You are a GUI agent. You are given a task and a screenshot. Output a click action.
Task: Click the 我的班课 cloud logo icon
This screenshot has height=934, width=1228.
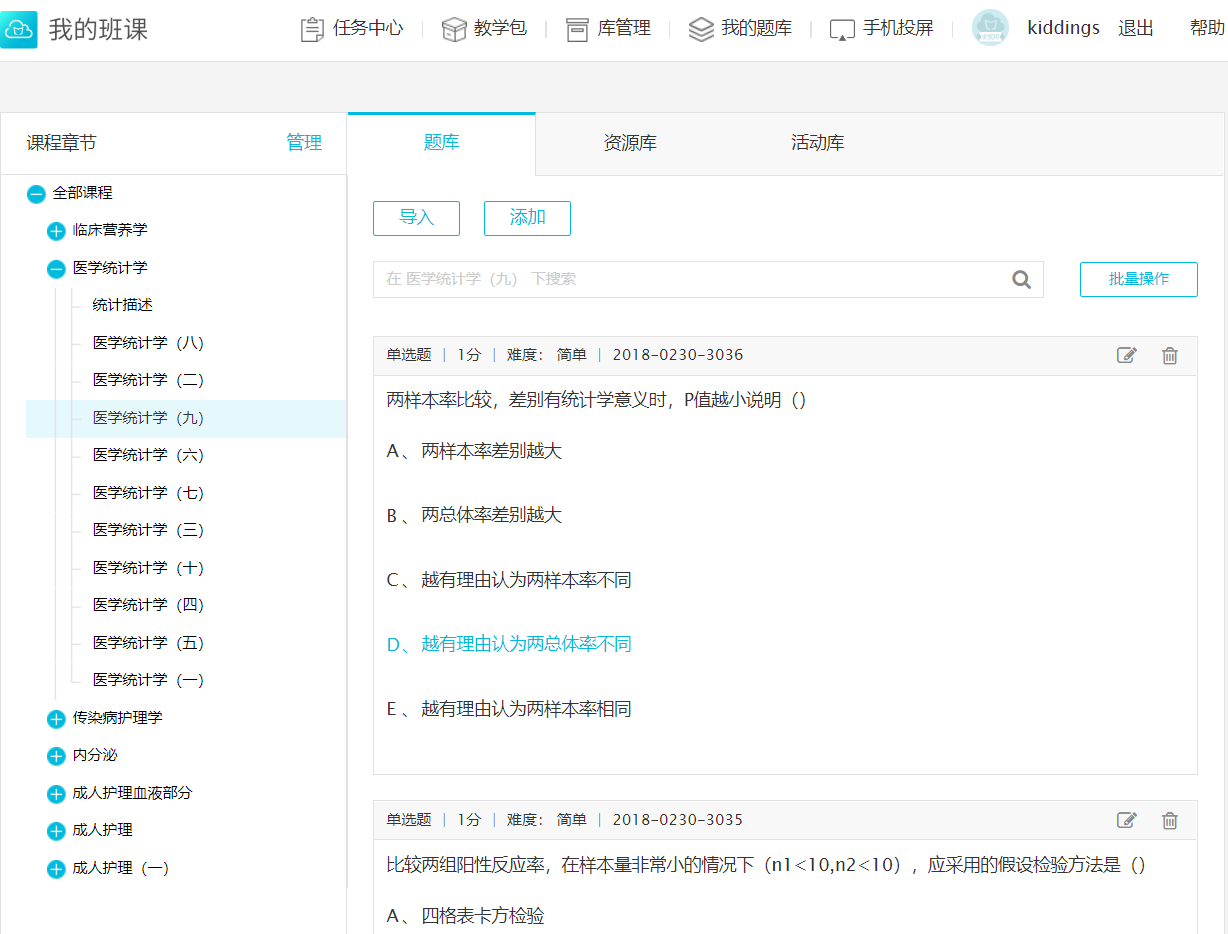(20, 29)
